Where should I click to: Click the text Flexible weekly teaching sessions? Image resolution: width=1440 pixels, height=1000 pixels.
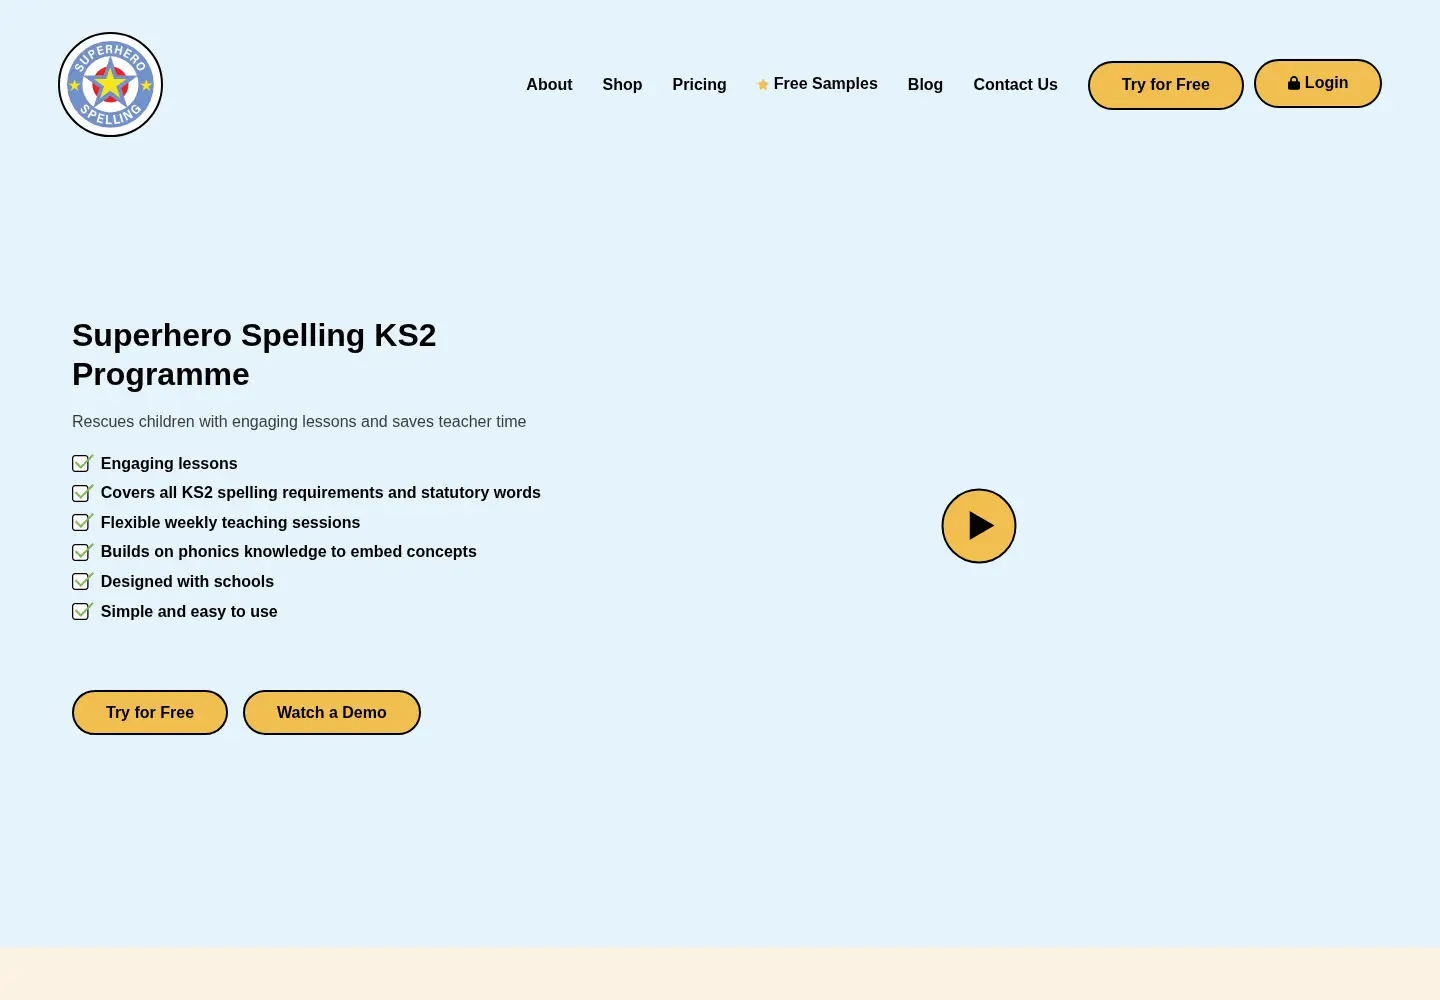tap(230, 522)
